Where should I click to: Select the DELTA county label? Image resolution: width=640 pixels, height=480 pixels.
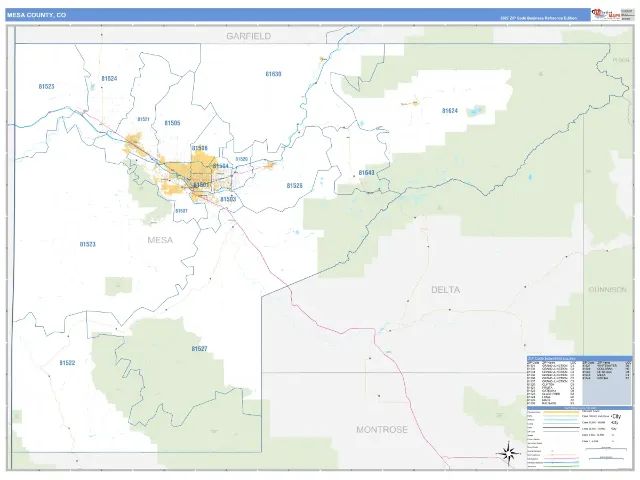(x=445, y=290)
